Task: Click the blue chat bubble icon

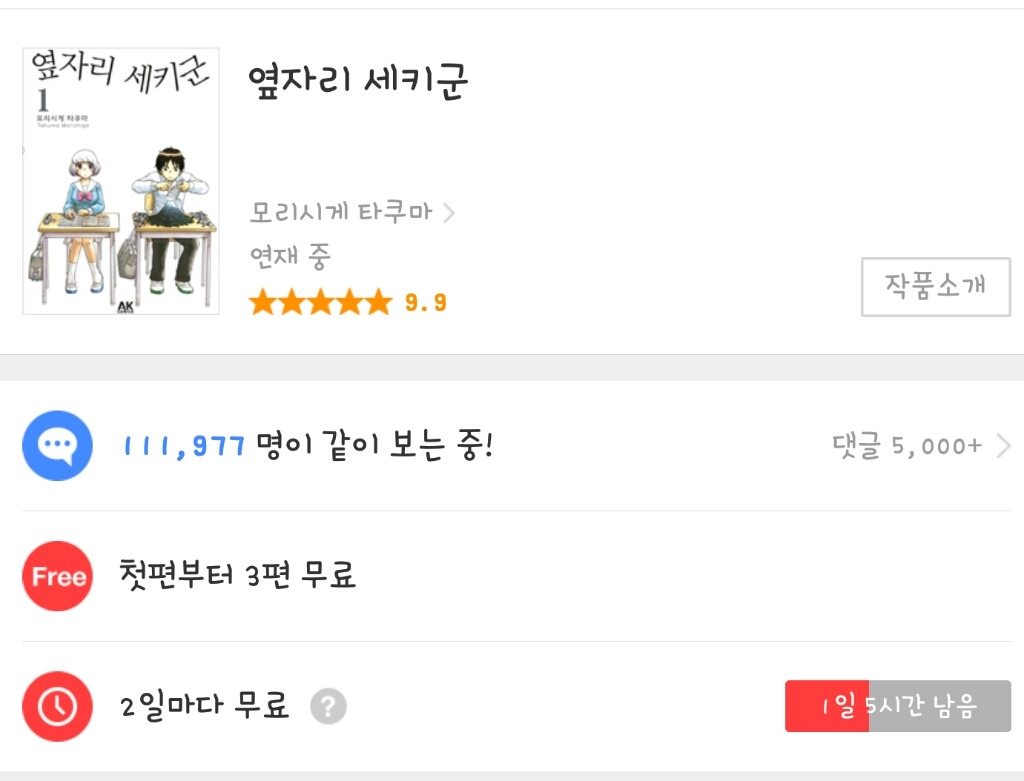Action: point(57,446)
